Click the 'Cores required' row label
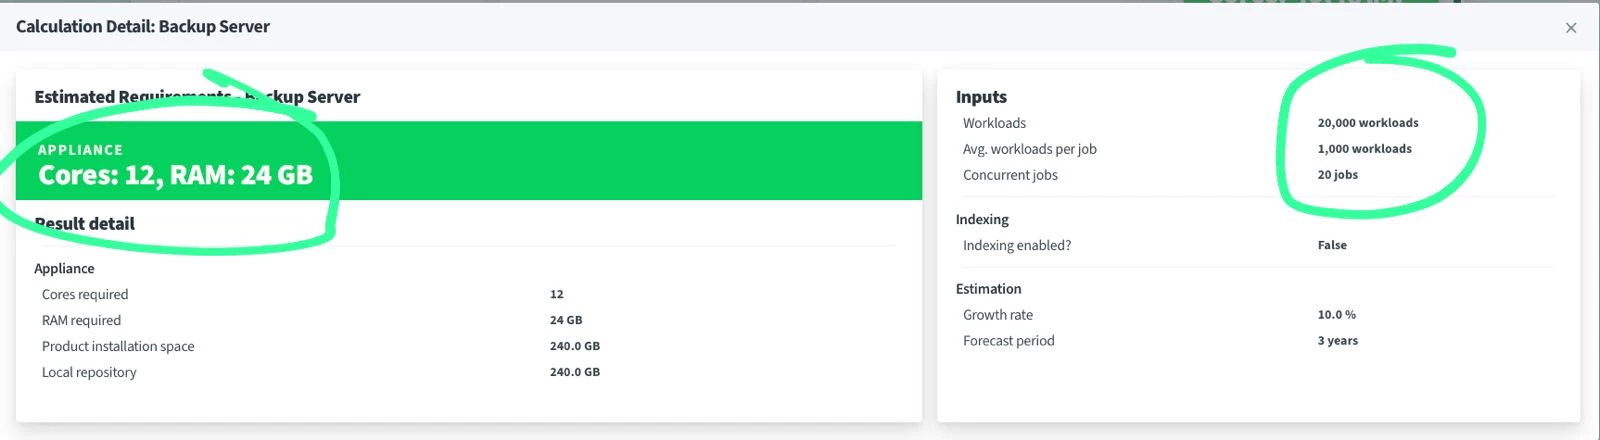 click(85, 294)
